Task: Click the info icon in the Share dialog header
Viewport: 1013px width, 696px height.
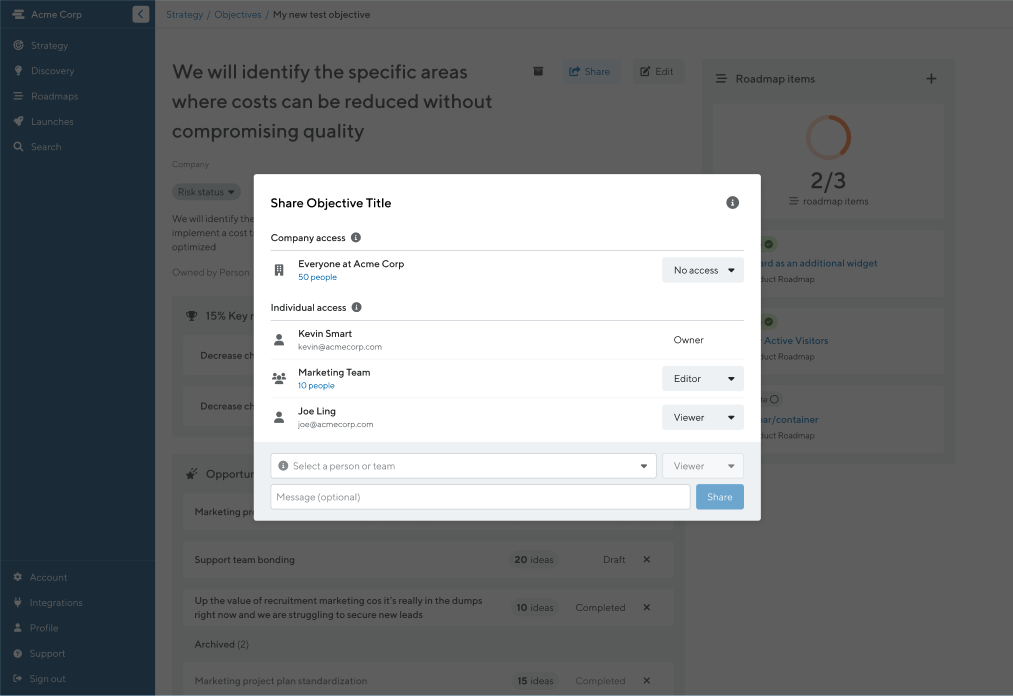Action: pyautogui.click(x=732, y=202)
